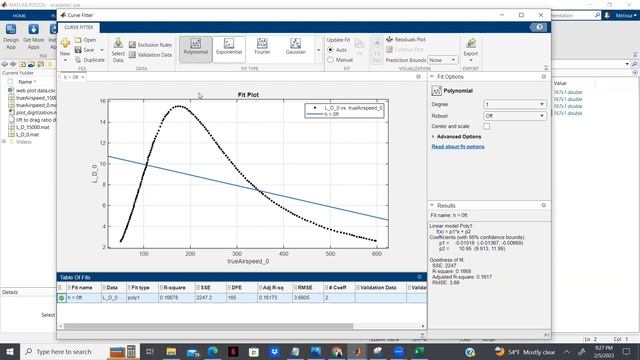The height and width of the screenshot is (360, 640).
Task: Choose Exponential fit type
Action: [x=229, y=49]
